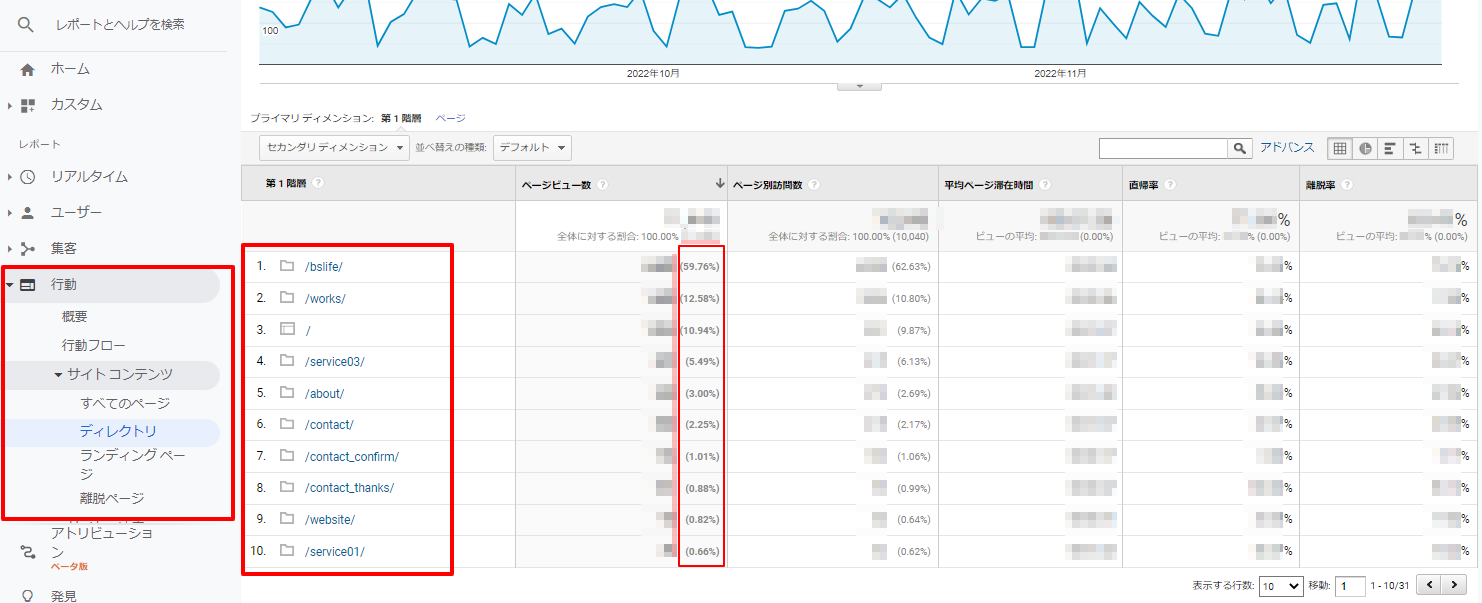The height and width of the screenshot is (603, 1482).
Task: Open the /contact_thanks/ directory link
Action: coord(349,488)
